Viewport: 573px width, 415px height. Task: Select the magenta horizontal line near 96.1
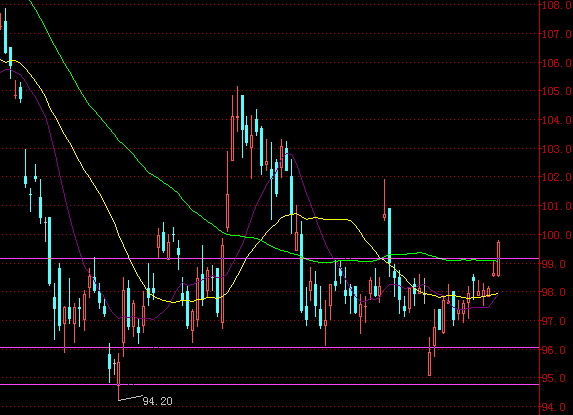click(x=269, y=347)
